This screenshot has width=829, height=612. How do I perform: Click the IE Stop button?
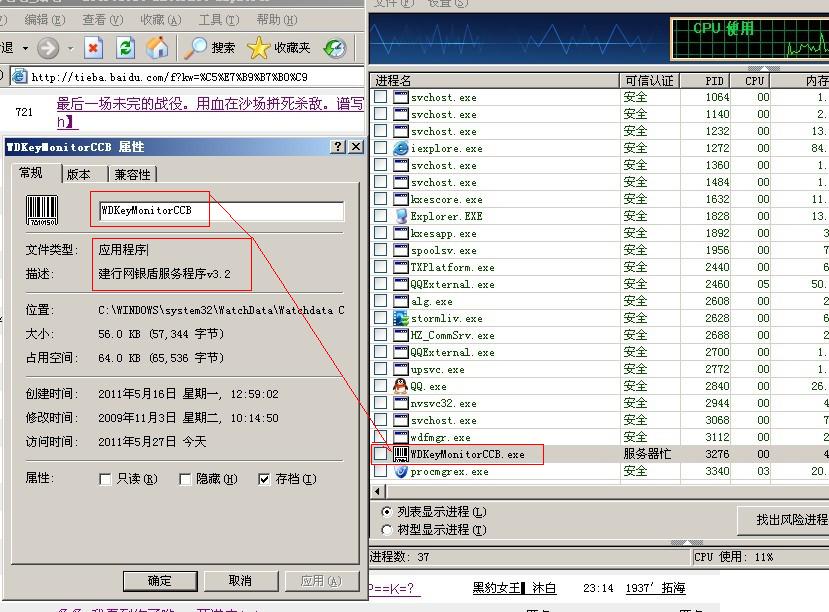pyautogui.click(x=94, y=48)
